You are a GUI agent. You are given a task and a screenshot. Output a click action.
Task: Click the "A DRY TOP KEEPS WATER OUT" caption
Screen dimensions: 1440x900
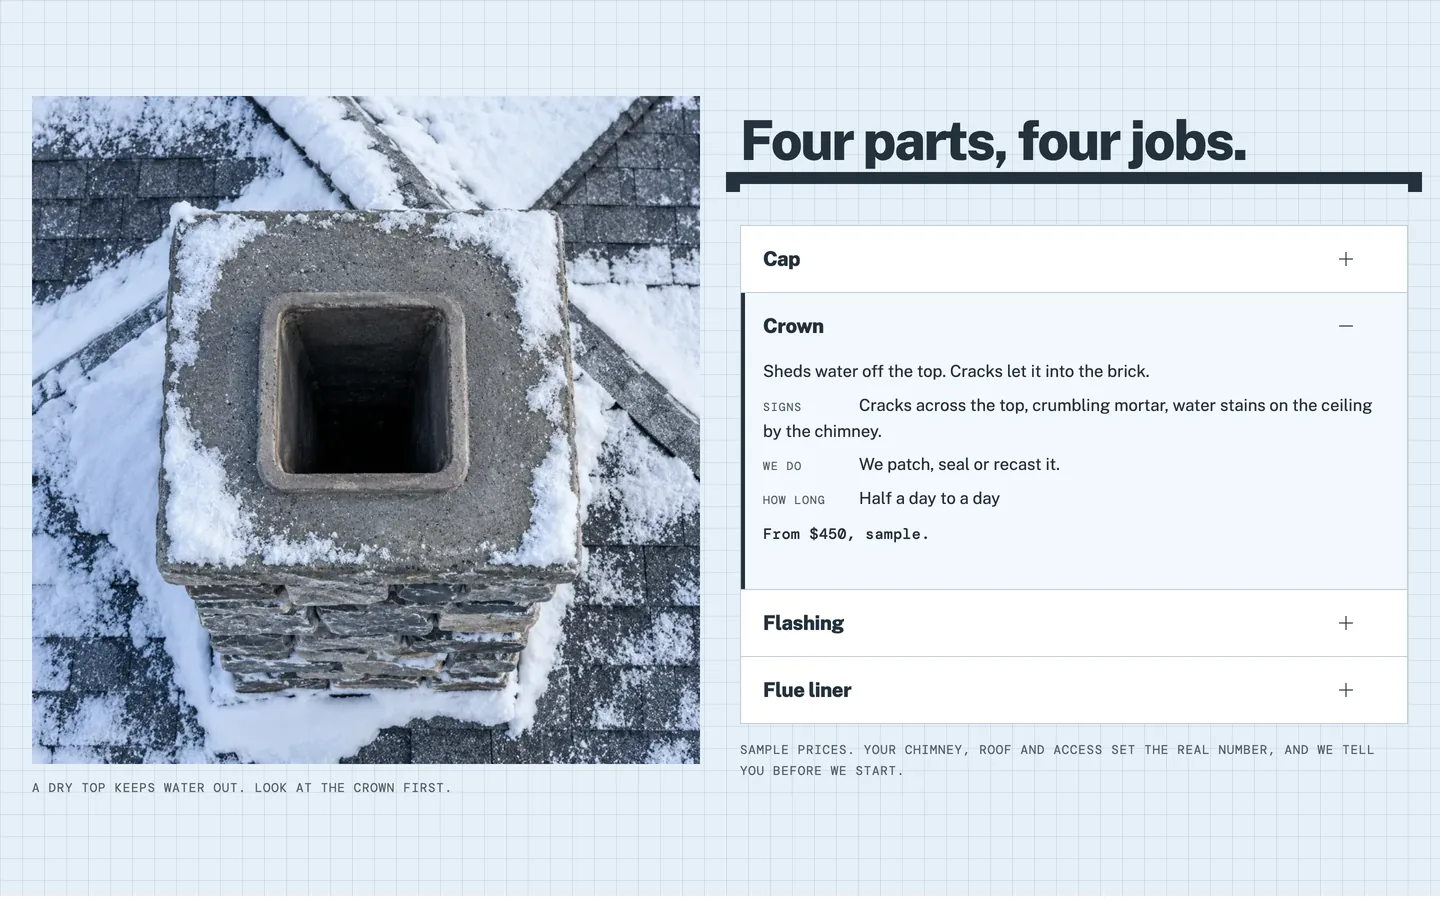(x=242, y=788)
